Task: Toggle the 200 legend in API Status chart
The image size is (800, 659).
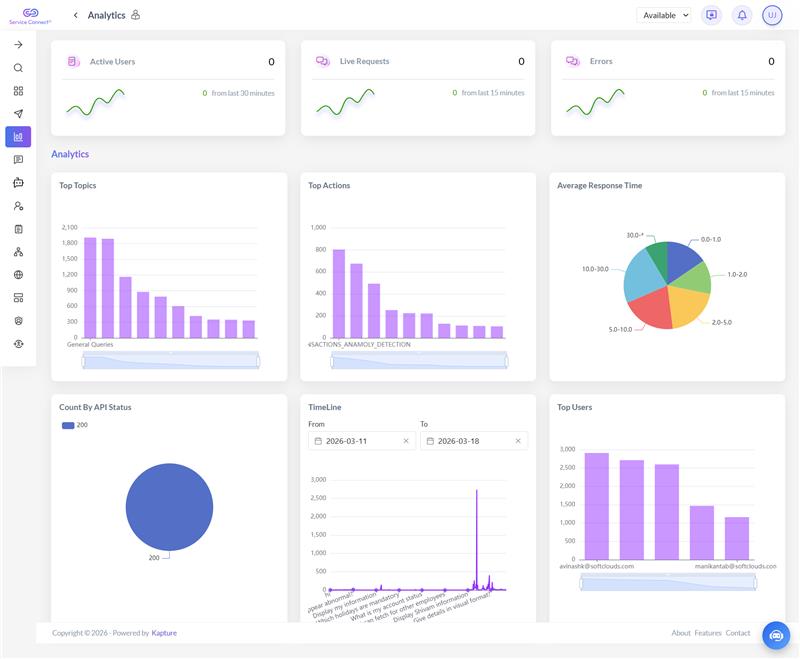Action: (x=74, y=425)
